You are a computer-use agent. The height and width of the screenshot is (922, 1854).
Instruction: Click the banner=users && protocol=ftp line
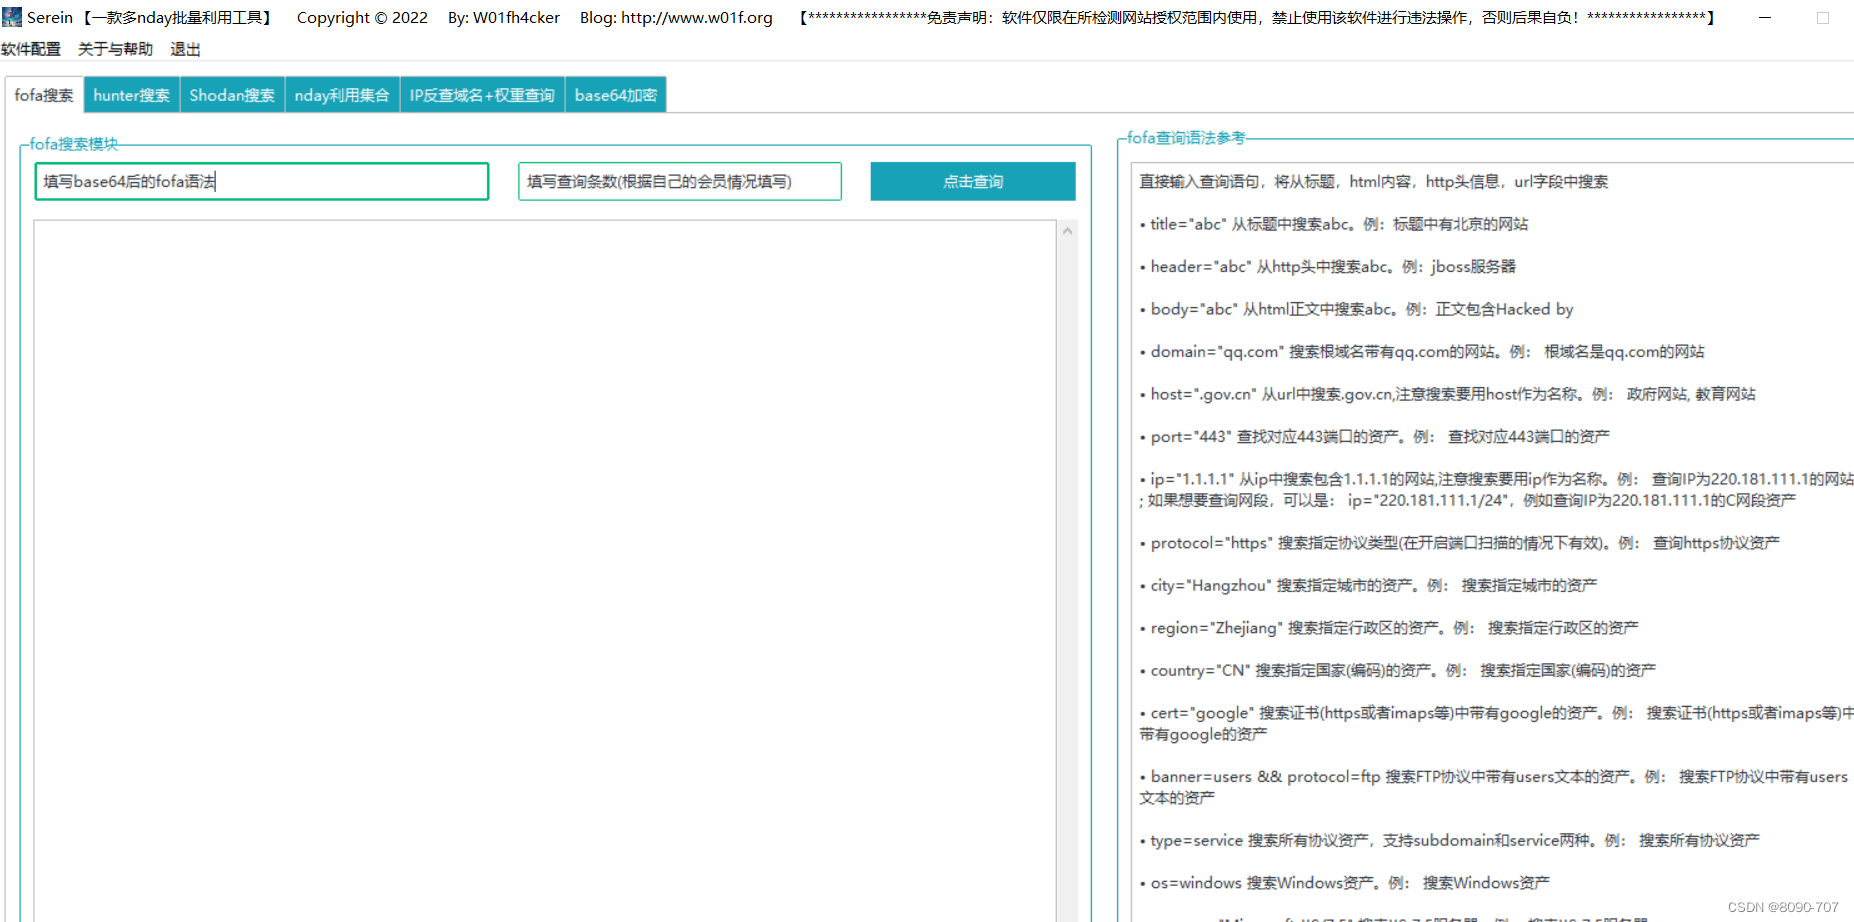click(x=1494, y=787)
